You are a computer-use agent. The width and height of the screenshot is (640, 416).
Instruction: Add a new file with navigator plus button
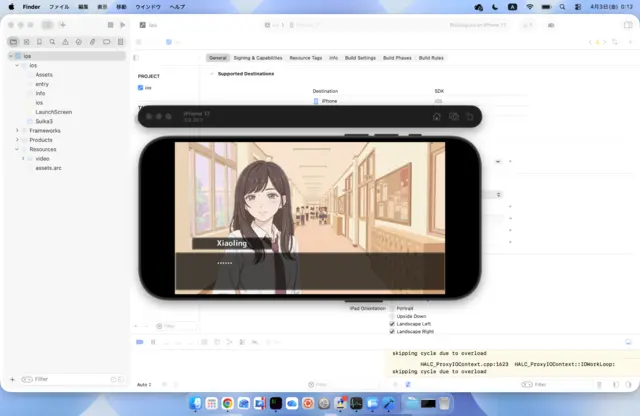12,379
